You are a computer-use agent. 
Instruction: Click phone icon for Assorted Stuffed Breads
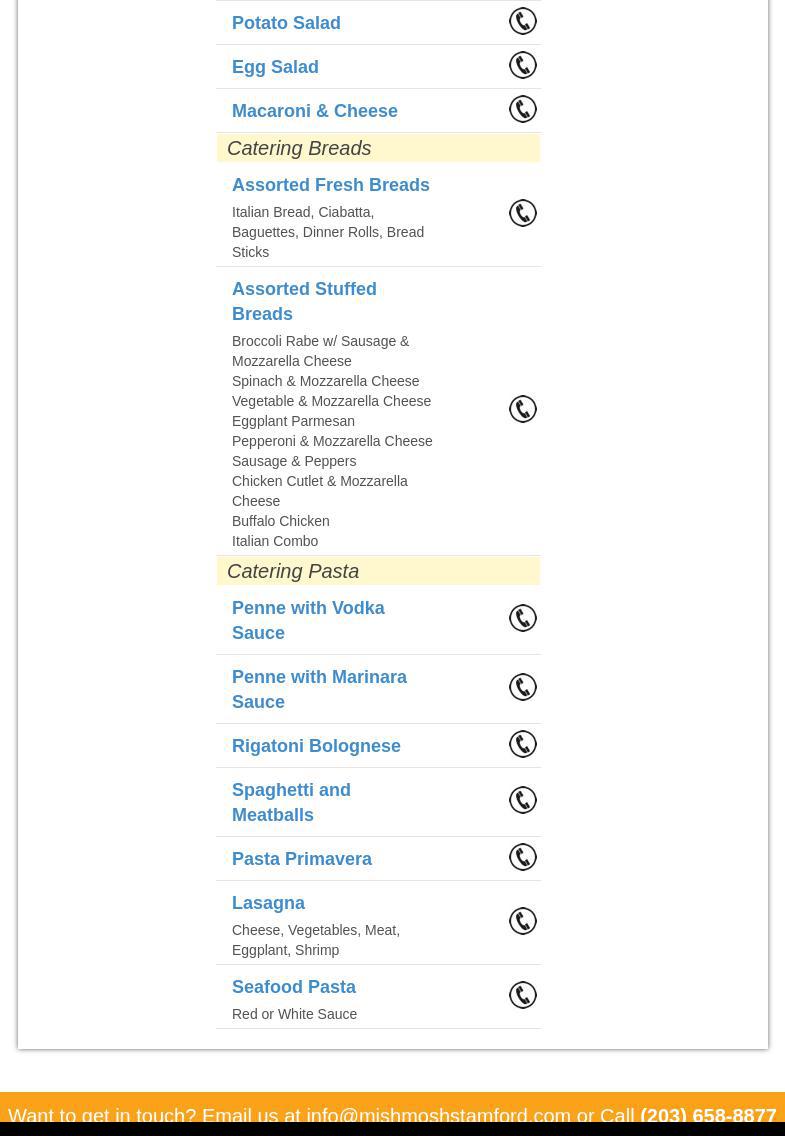tap(523, 409)
